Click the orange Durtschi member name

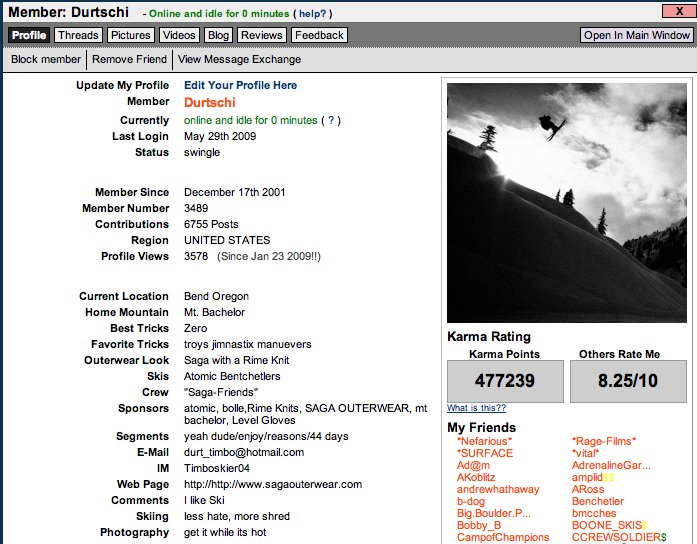tap(210, 103)
